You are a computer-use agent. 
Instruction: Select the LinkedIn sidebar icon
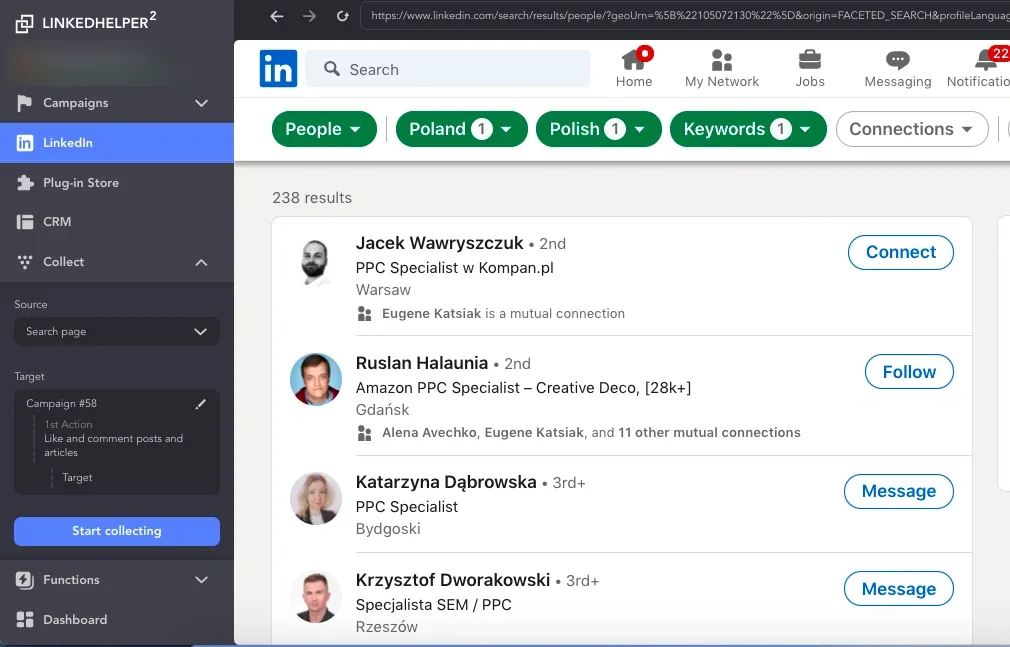pyautogui.click(x=24, y=143)
